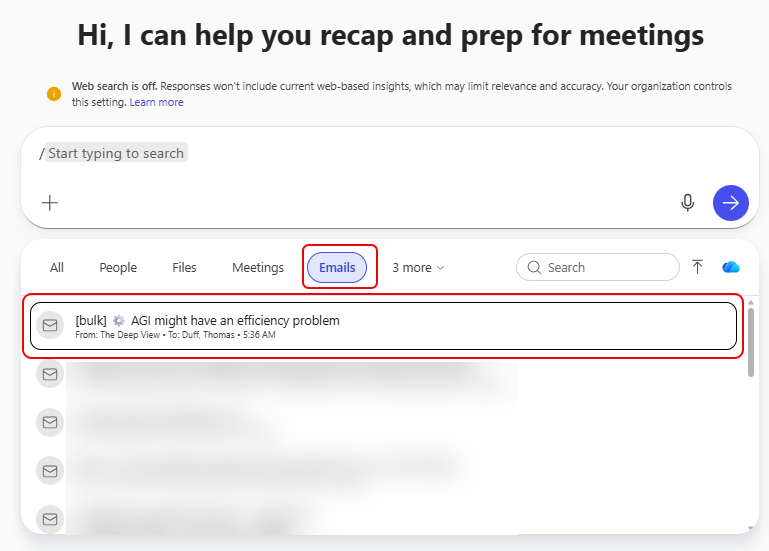Click the results list scrollbar thumb
The height and width of the screenshot is (551, 769).
751,343
